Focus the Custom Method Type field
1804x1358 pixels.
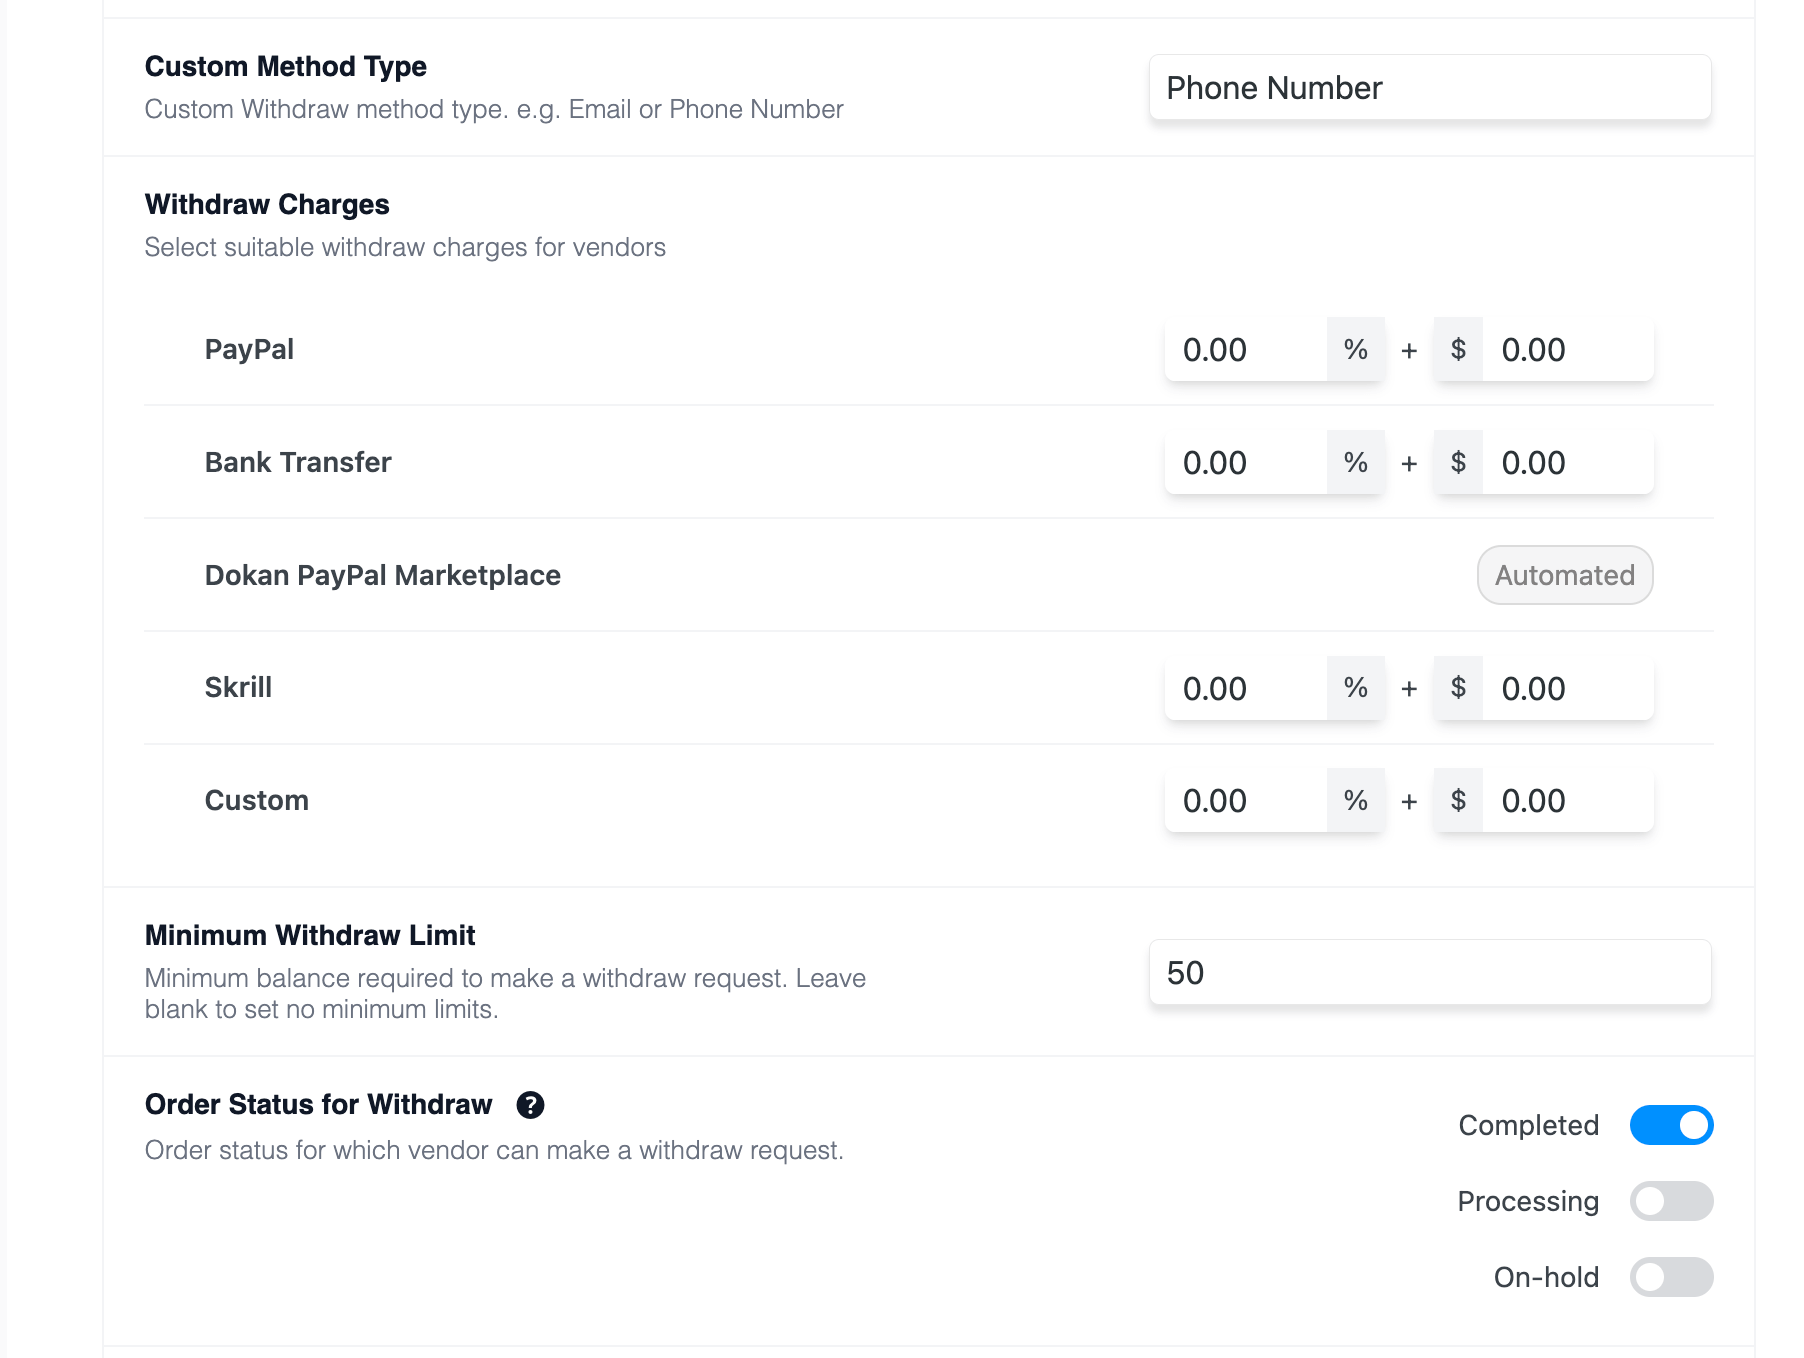(x=1430, y=88)
